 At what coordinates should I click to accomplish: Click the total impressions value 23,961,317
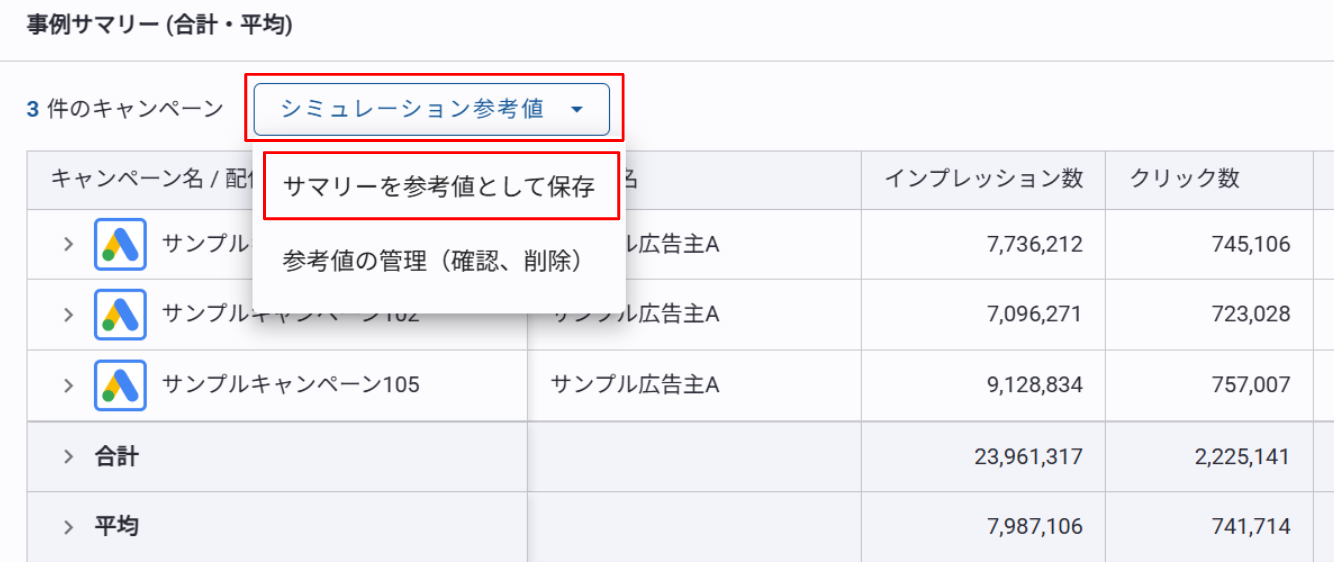(x=1028, y=457)
